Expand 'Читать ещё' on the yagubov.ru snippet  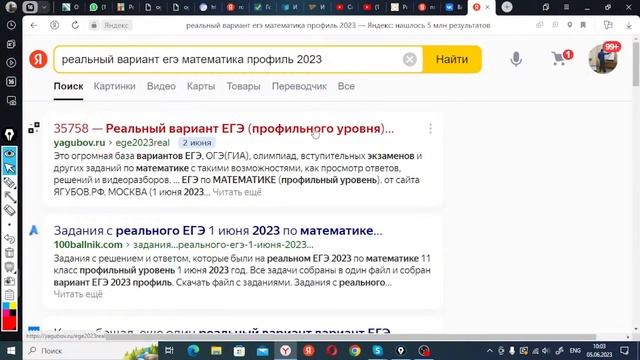237,192
